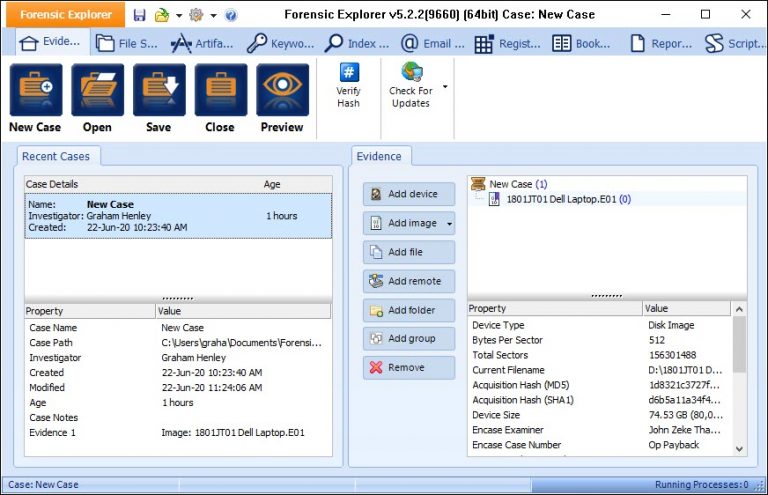The height and width of the screenshot is (495, 768).
Task: Select 1801JT01 Dell Laptop.E01 in evidence tree
Action: point(567,199)
